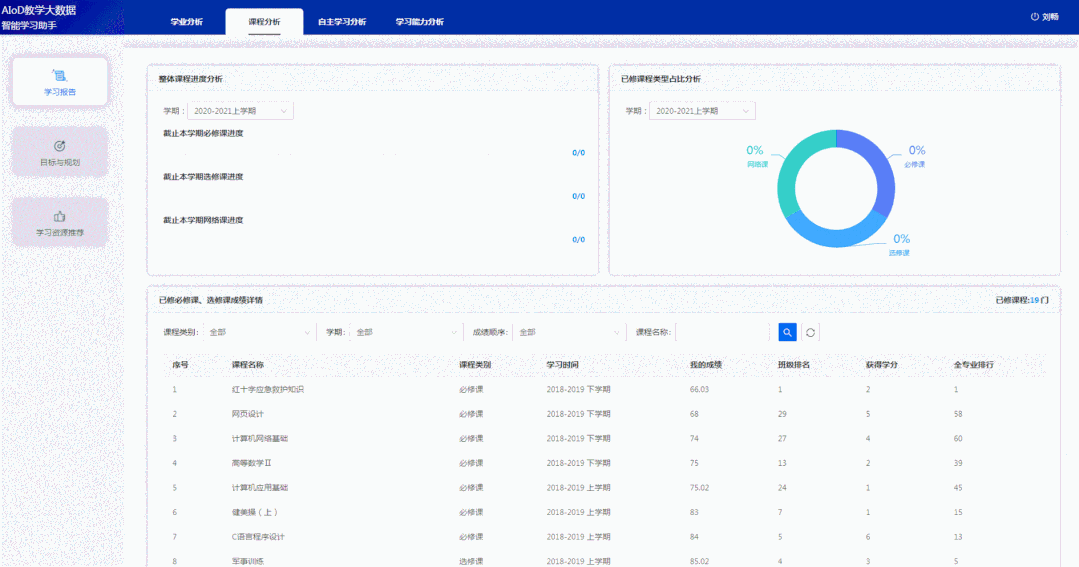The image size is (1079, 567).
Task: Click the 学习报告 sidebar icon
Action: 59,75
